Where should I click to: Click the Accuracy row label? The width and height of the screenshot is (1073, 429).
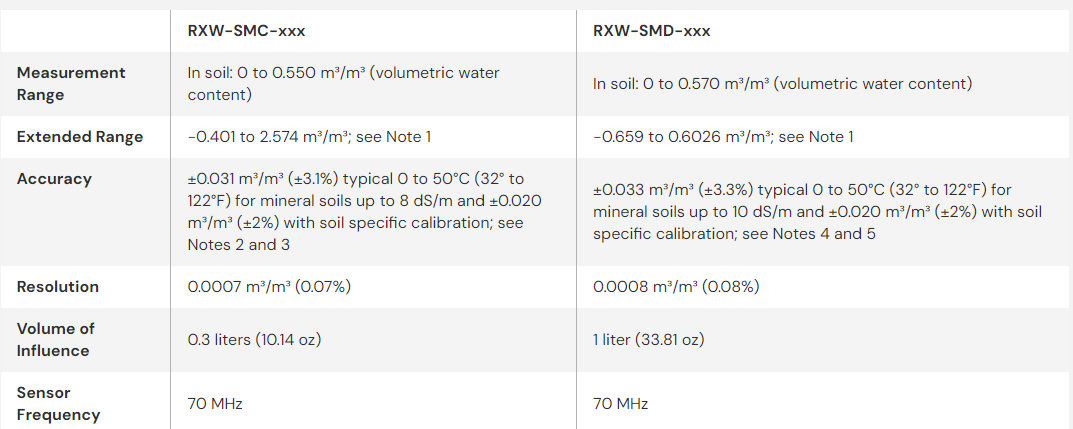(x=54, y=179)
